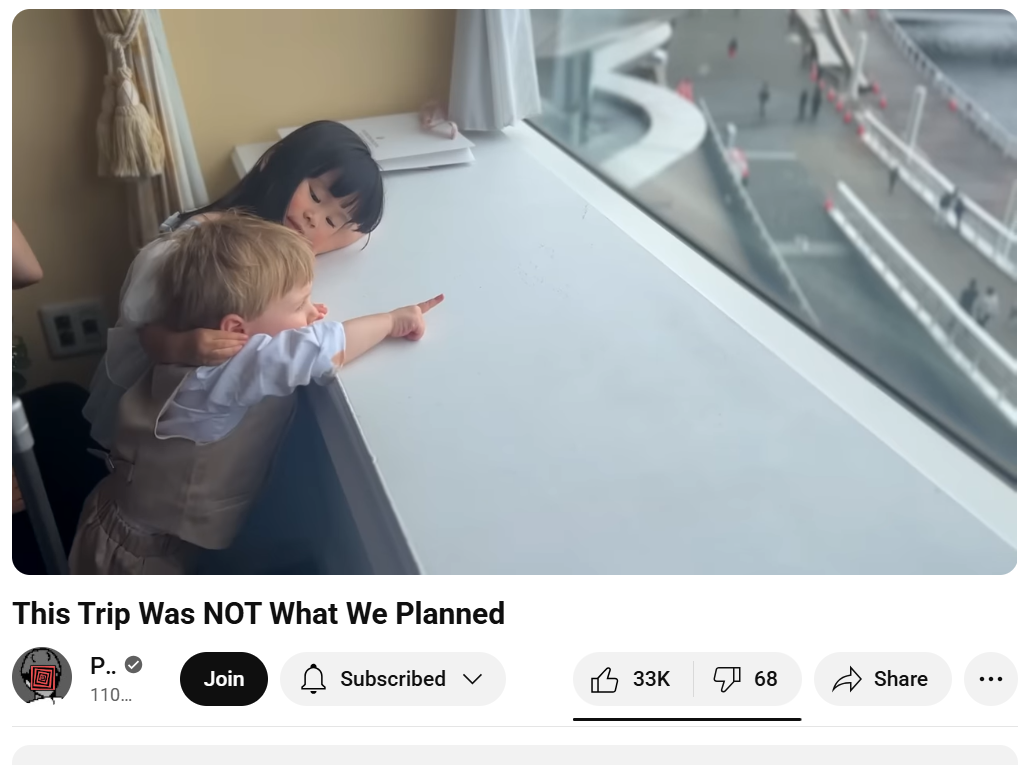The height and width of the screenshot is (765, 1029).
Task: Click the thumbs-down dislike icon
Action: point(726,679)
